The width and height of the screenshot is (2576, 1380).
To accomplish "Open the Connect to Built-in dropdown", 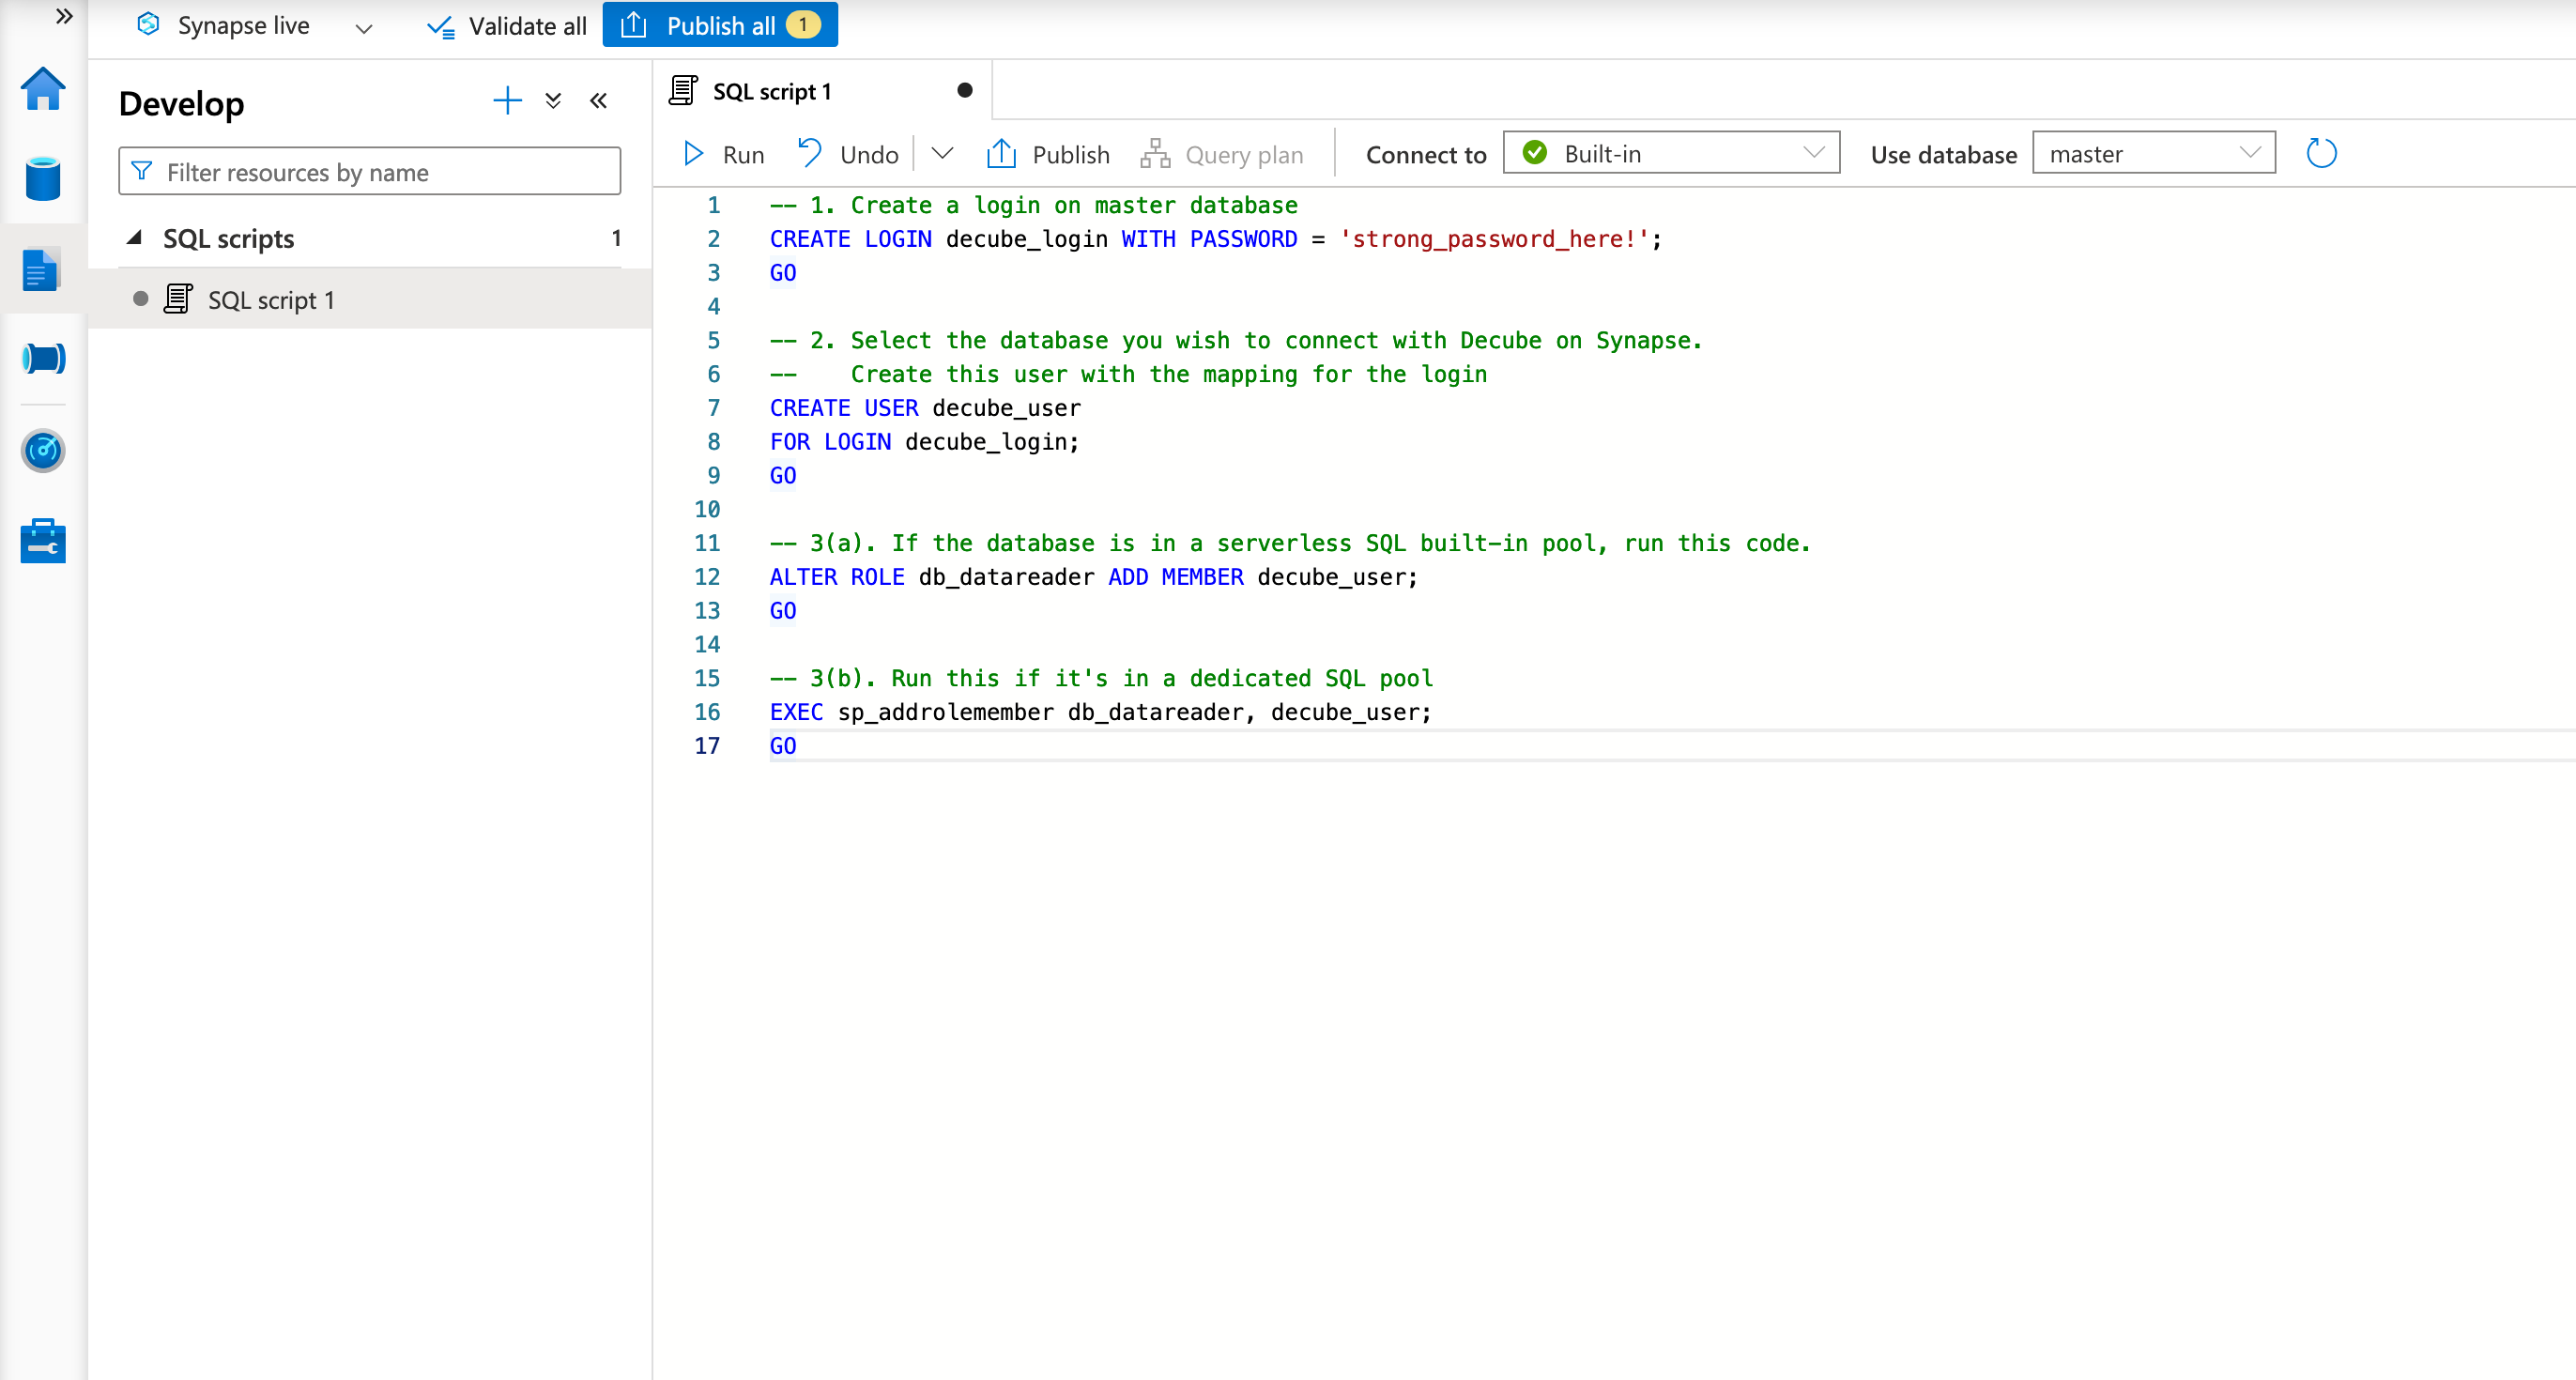I will click(1670, 153).
